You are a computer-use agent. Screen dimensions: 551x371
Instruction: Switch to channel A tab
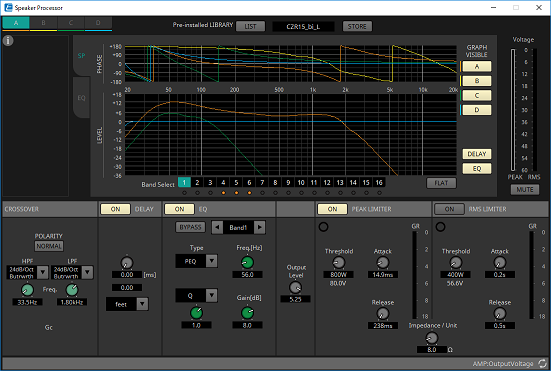(16, 23)
